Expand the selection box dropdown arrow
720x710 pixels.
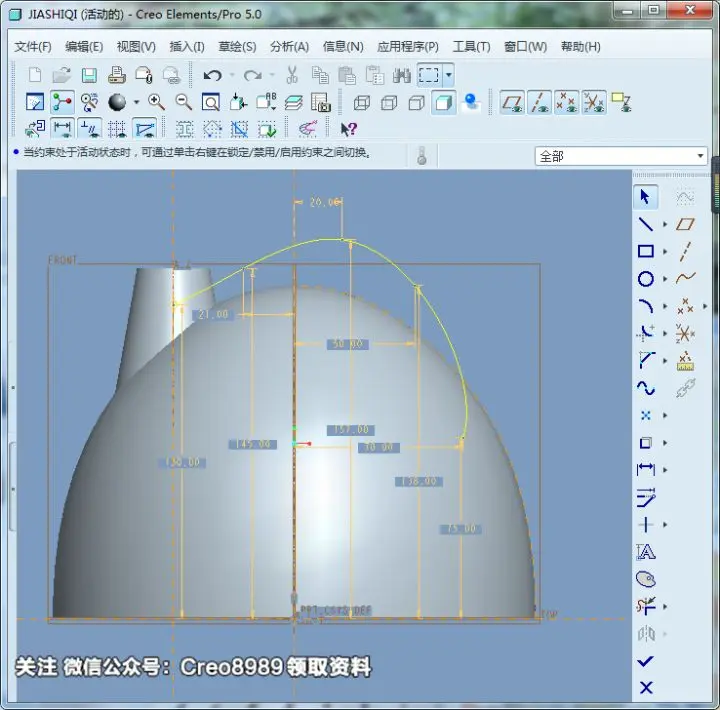pyautogui.click(x=449, y=75)
